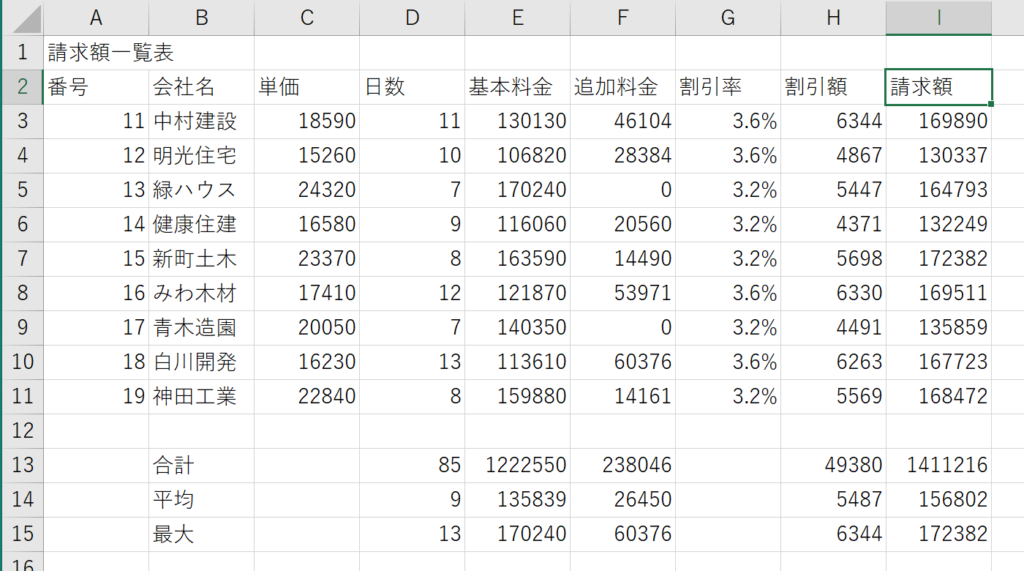Click company cell 明光住宅

click(x=201, y=155)
